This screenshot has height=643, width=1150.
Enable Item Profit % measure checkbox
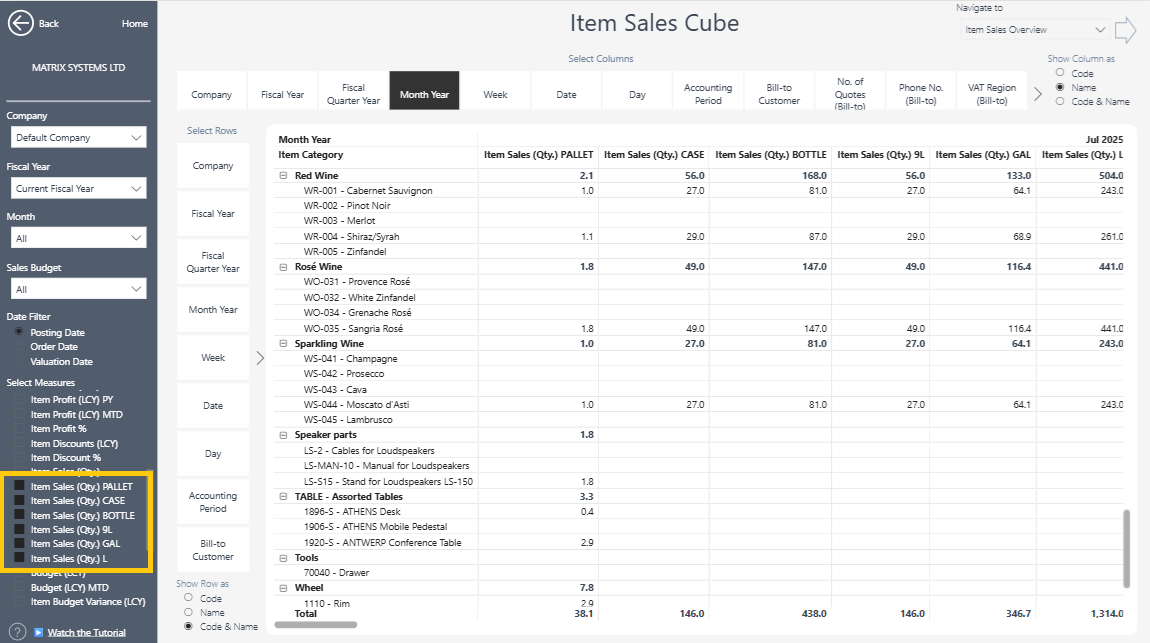click(x=19, y=429)
